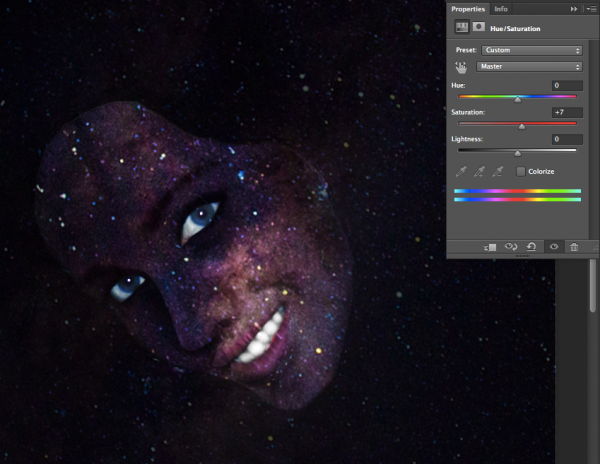This screenshot has height=464, width=600.
Task: Reset adjustment to defaults
Action: (530, 246)
